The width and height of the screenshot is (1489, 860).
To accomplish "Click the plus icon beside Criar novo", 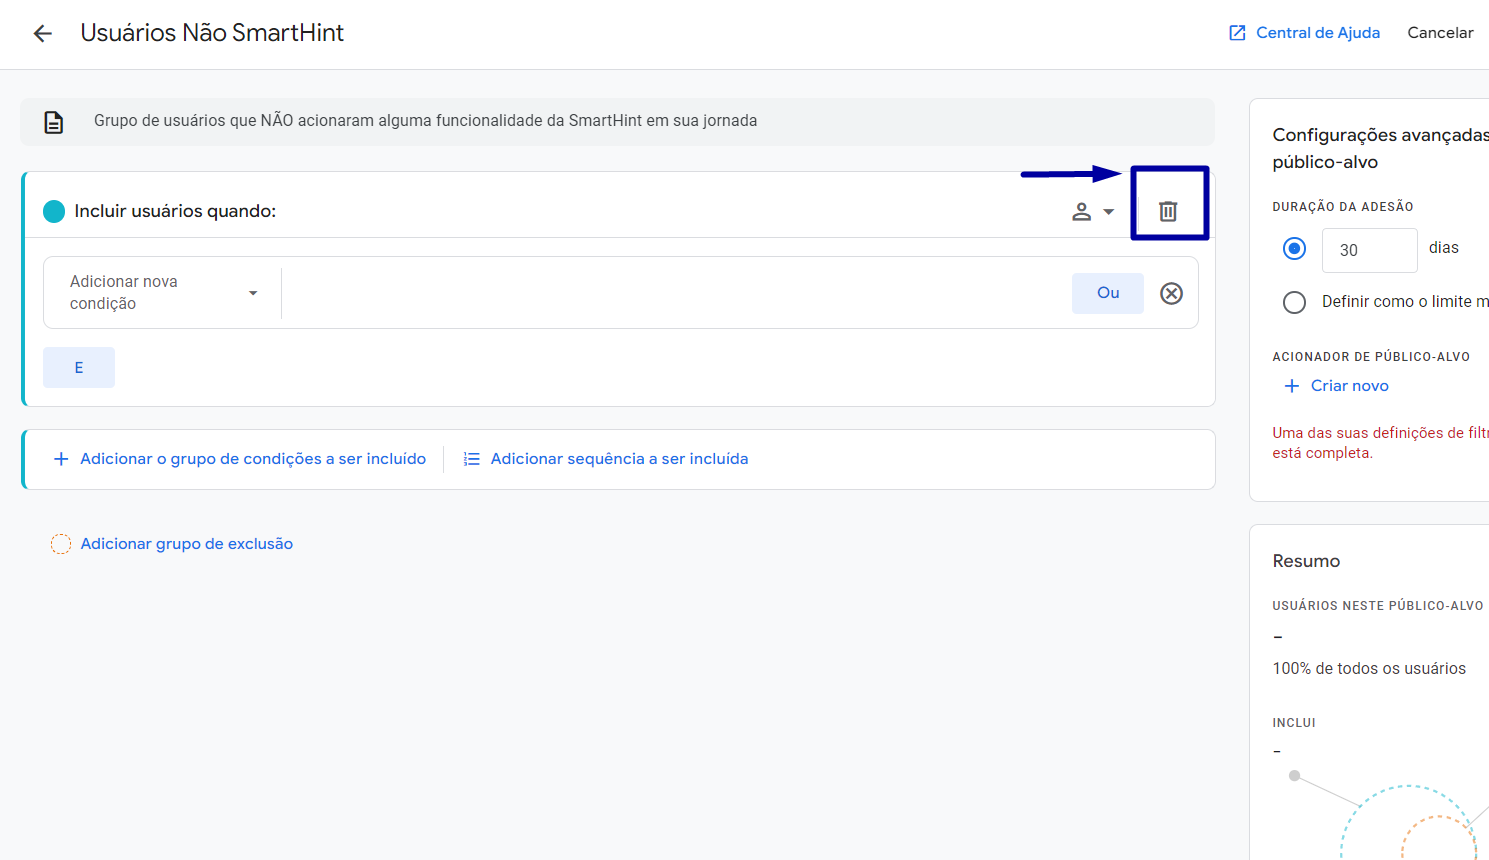I will click(x=1292, y=386).
